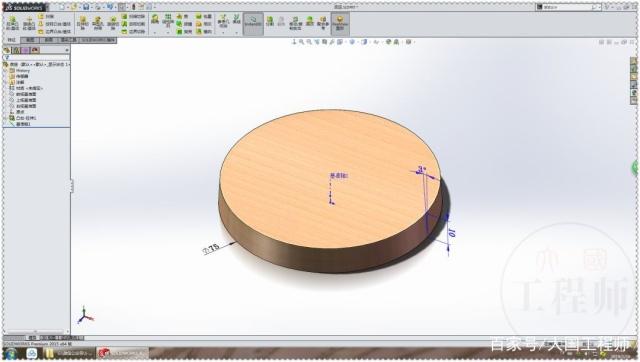640x362 pixels.
Task: Click the panel collapse handle on tree border
Action: (72, 186)
